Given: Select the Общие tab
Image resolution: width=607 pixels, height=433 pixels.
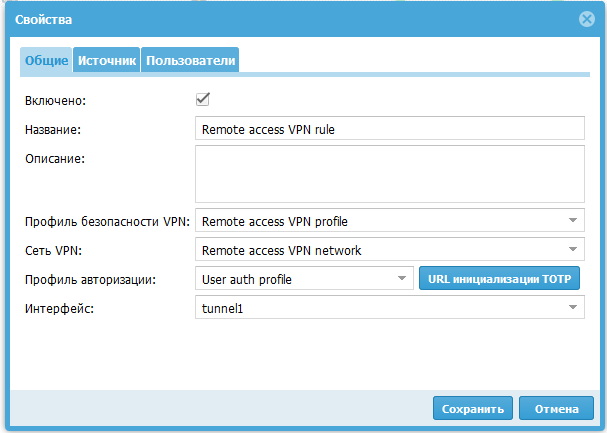Looking at the screenshot, I should 46,60.
